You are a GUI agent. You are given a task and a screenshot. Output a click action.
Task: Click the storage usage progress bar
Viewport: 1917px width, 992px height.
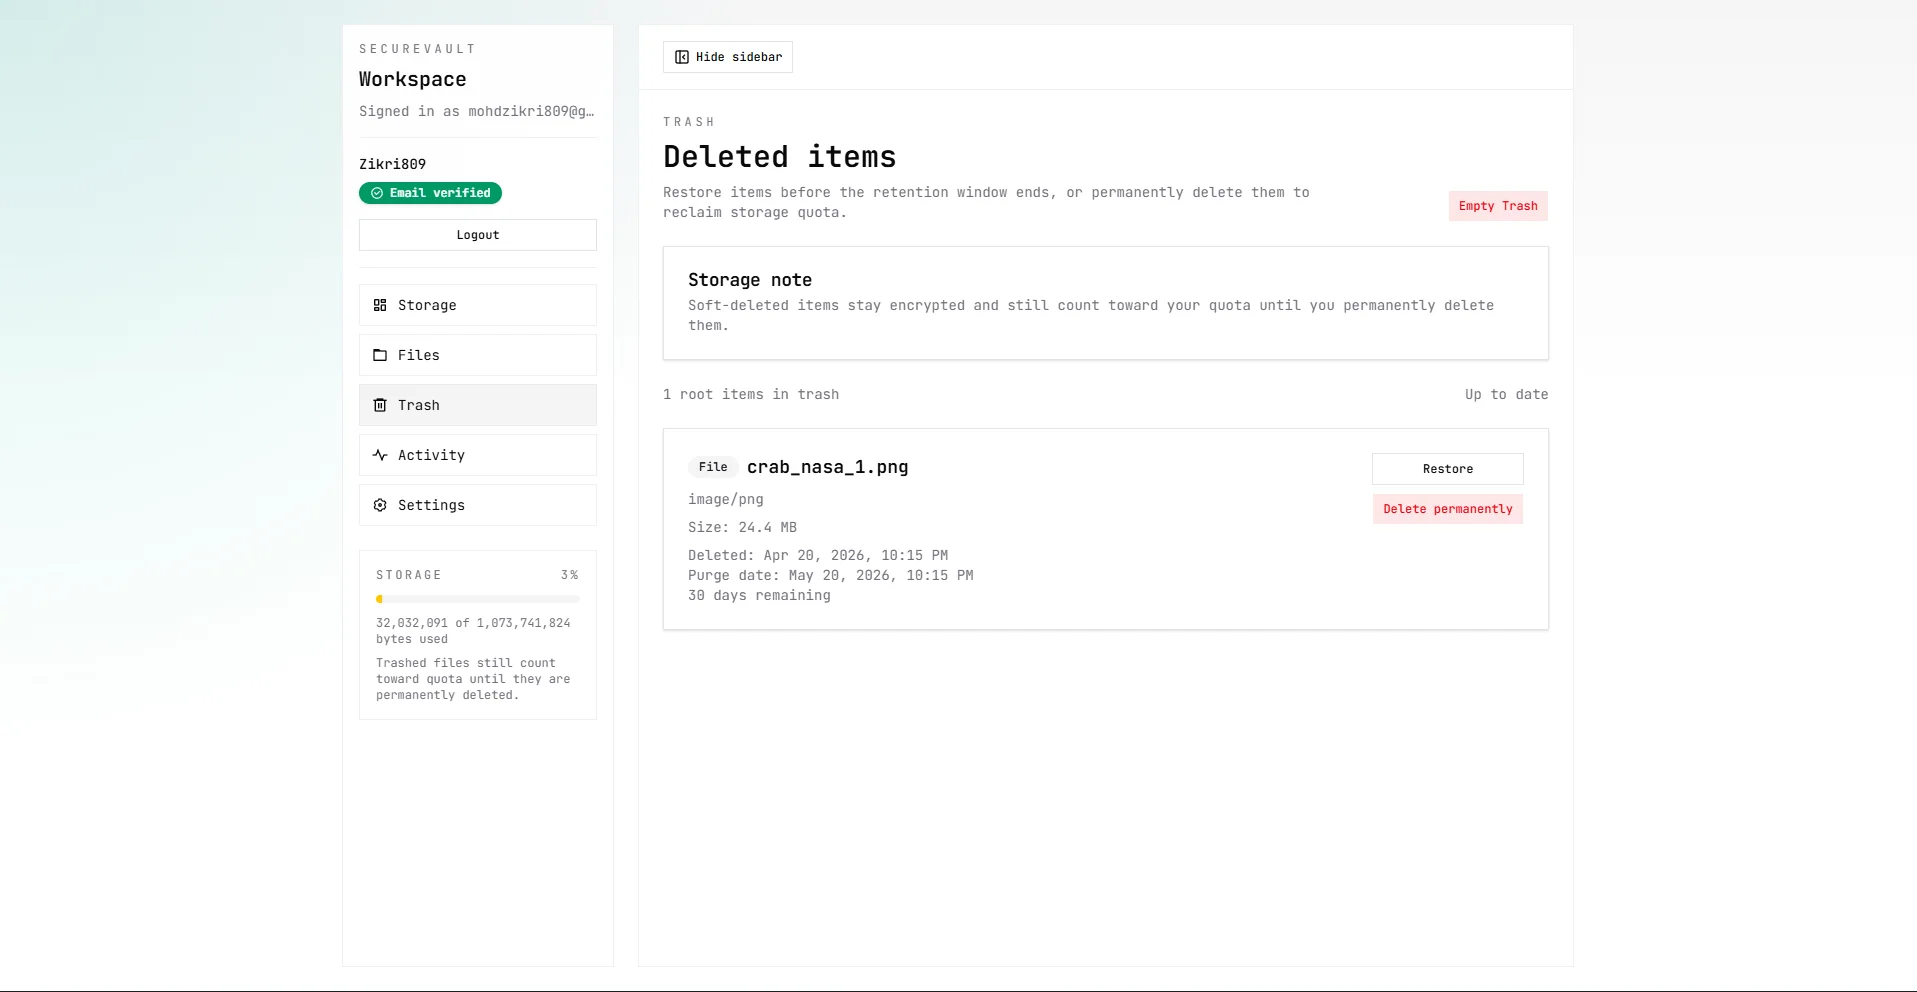click(x=478, y=599)
